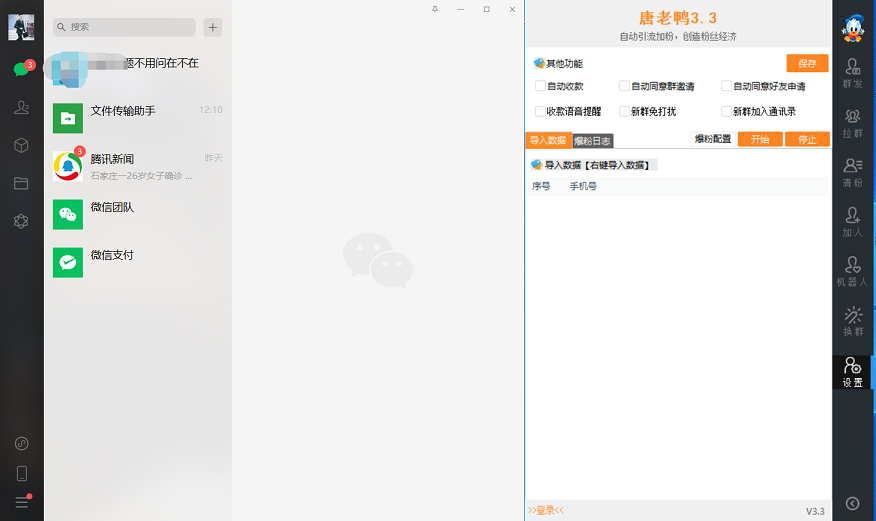This screenshot has height=521, width=876.
Task: Enable the 自动同意好友申请 checkbox
Action: [726, 86]
